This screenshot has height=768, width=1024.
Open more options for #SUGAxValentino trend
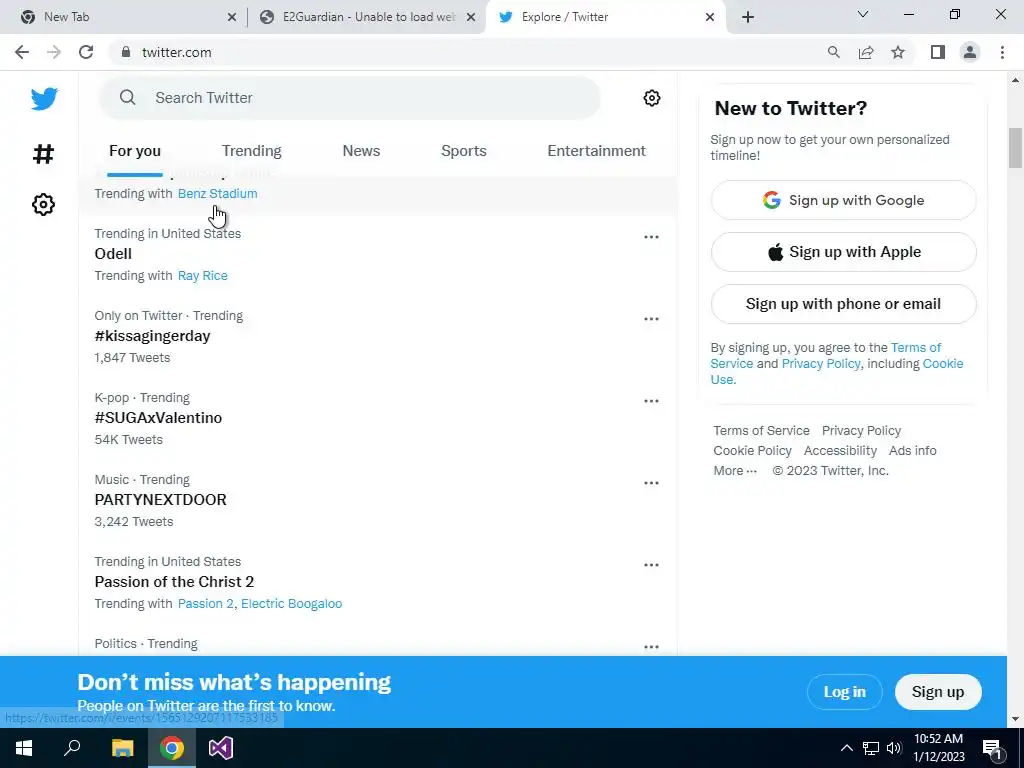pyautogui.click(x=651, y=401)
